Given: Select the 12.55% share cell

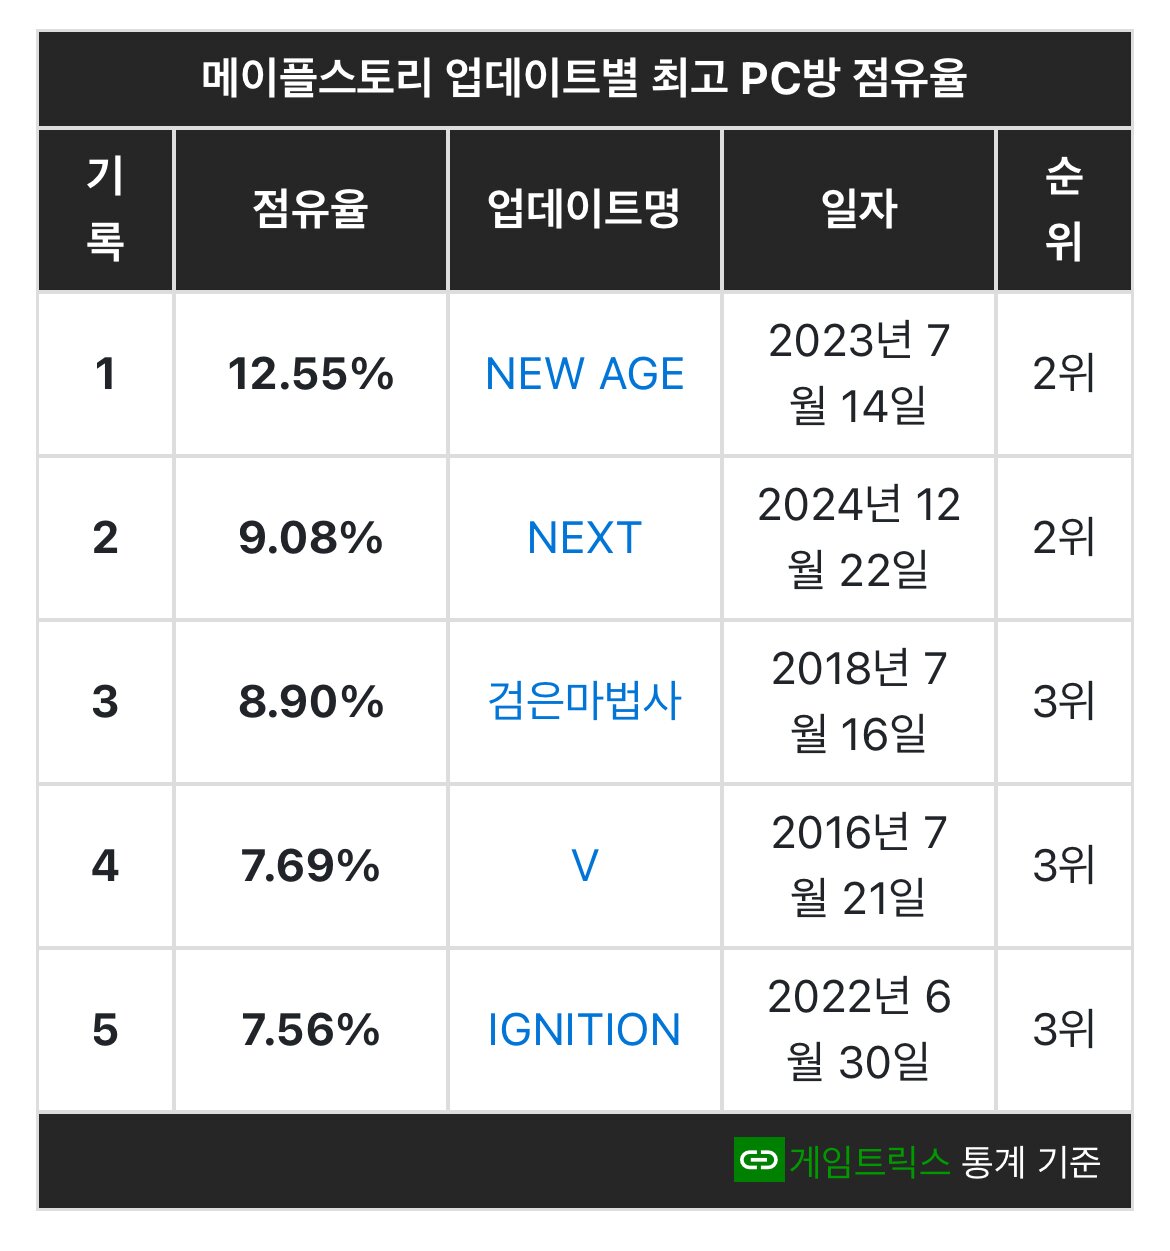Looking at the screenshot, I should coord(311,374).
